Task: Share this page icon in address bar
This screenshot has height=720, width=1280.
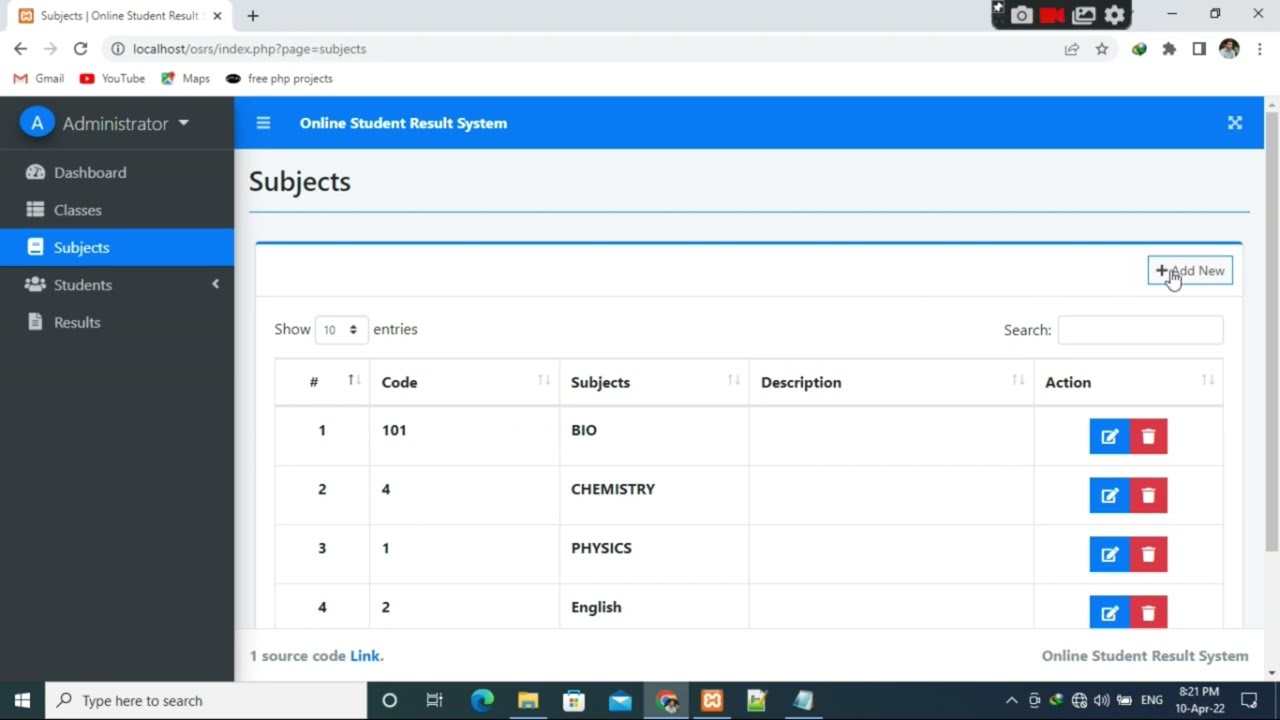Action: point(1072,48)
